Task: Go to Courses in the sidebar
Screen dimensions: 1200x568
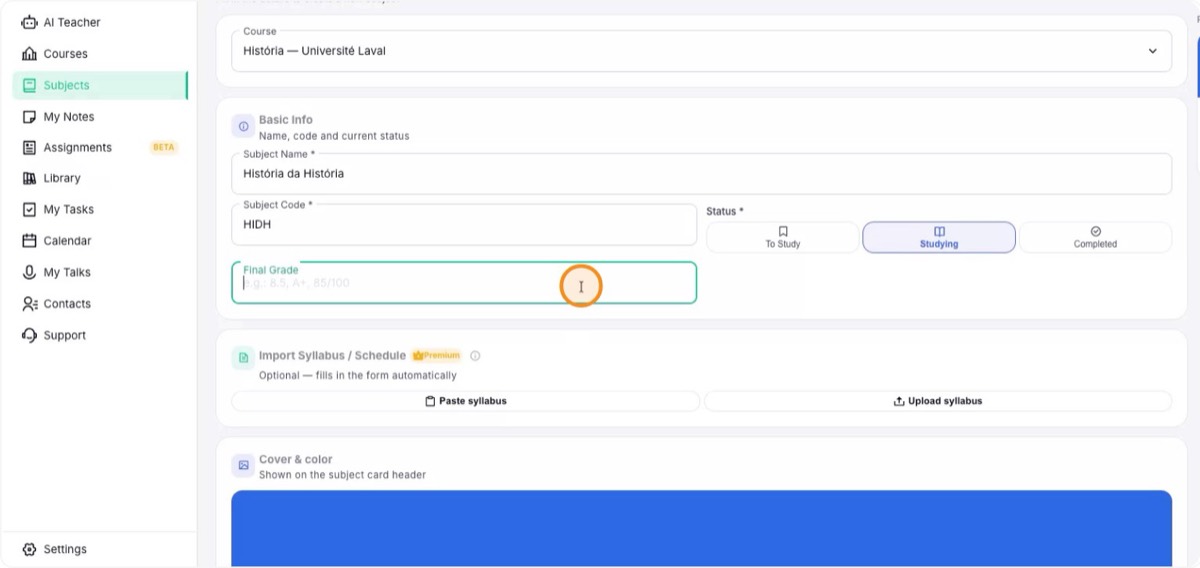Action: (x=99, y=54)
